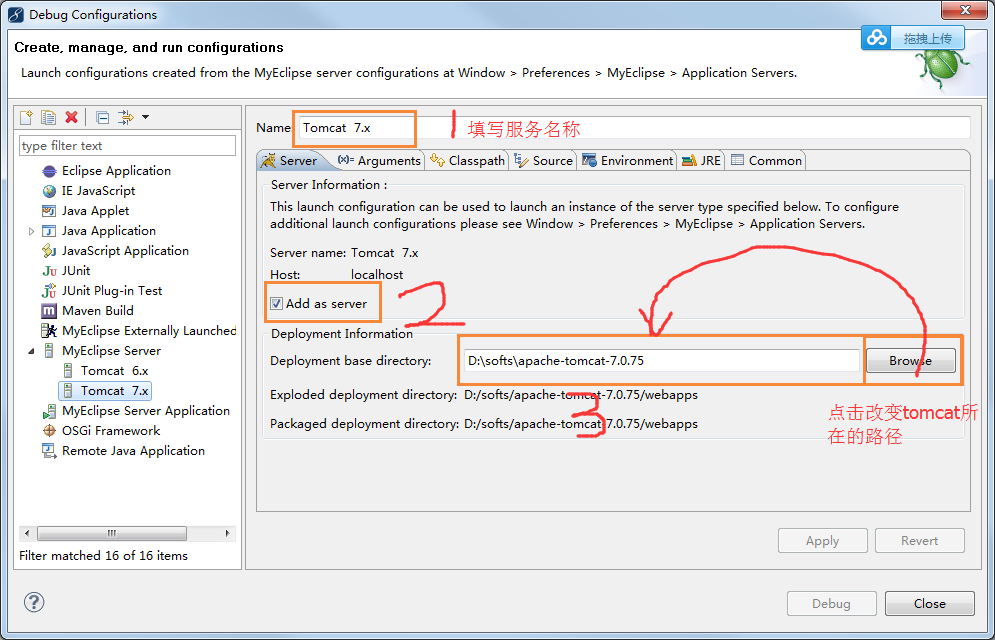Switch to the Arguments tab

380,159
